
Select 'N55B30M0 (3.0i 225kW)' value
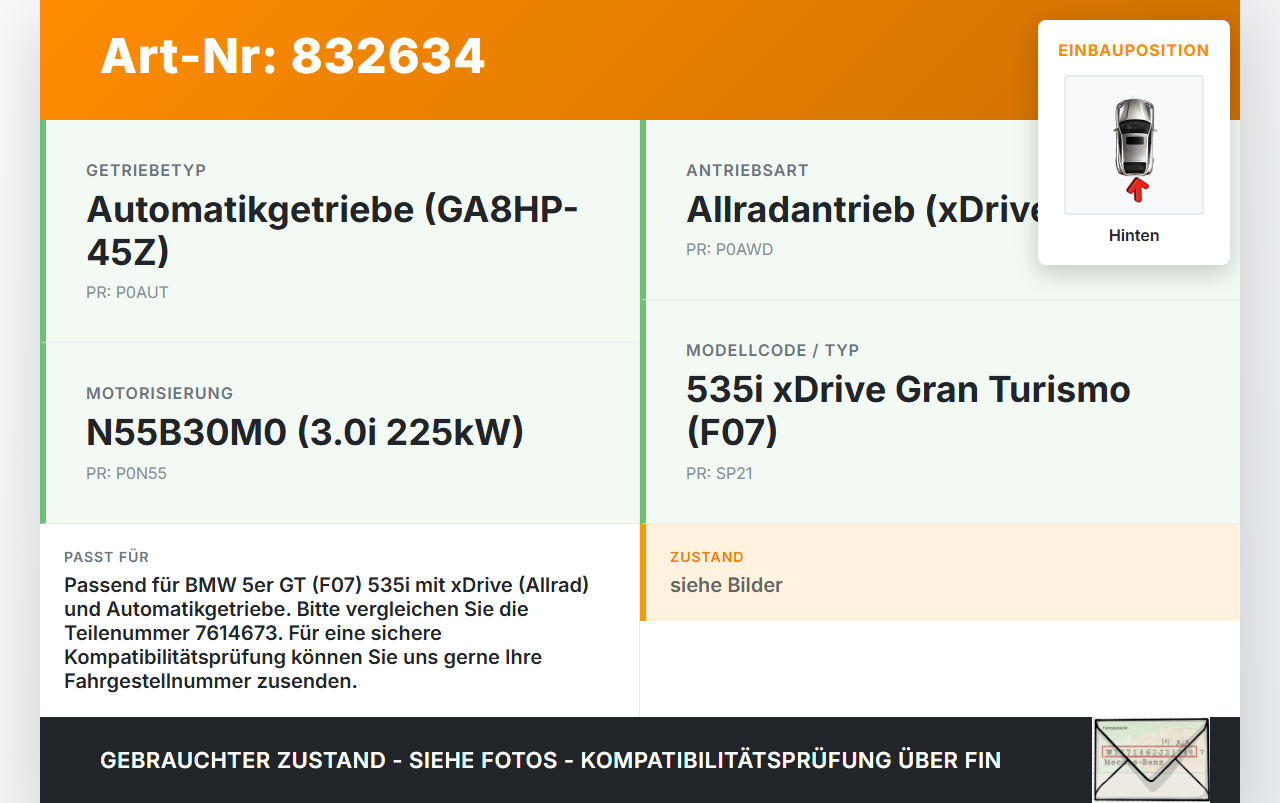[305, 432]
